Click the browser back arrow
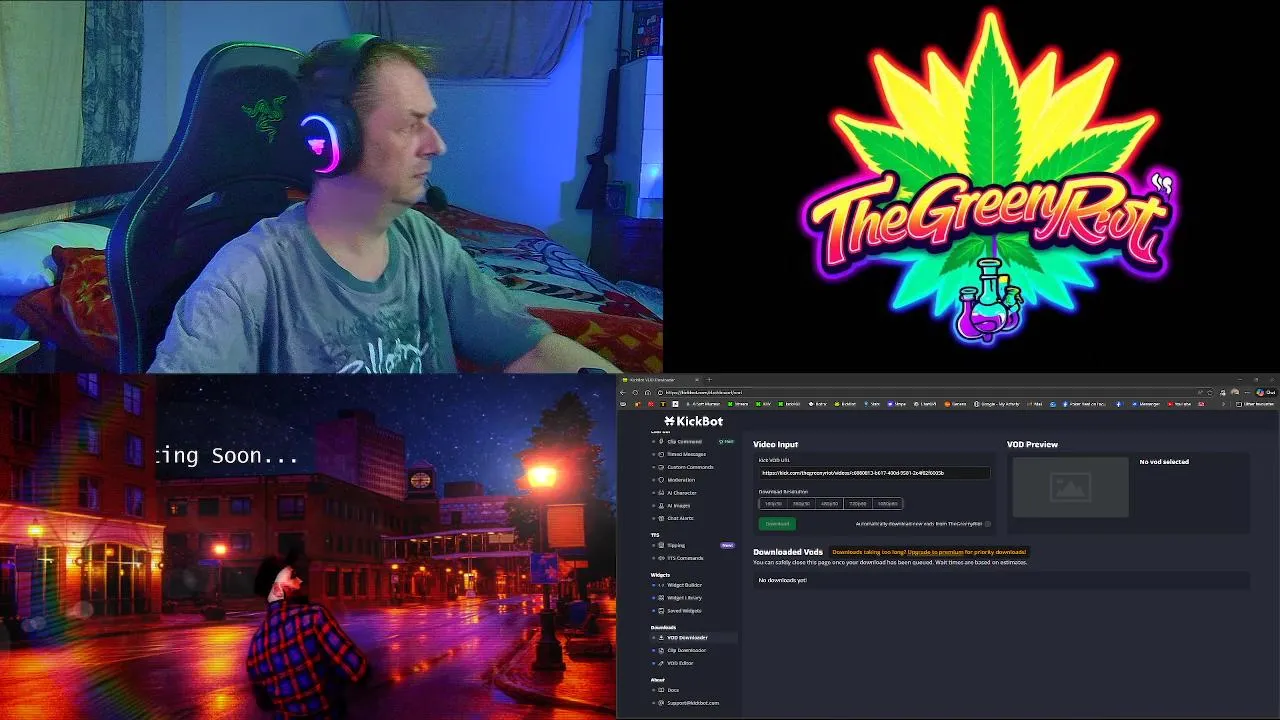Screen dimensions: 1280x720 point(623,392)
